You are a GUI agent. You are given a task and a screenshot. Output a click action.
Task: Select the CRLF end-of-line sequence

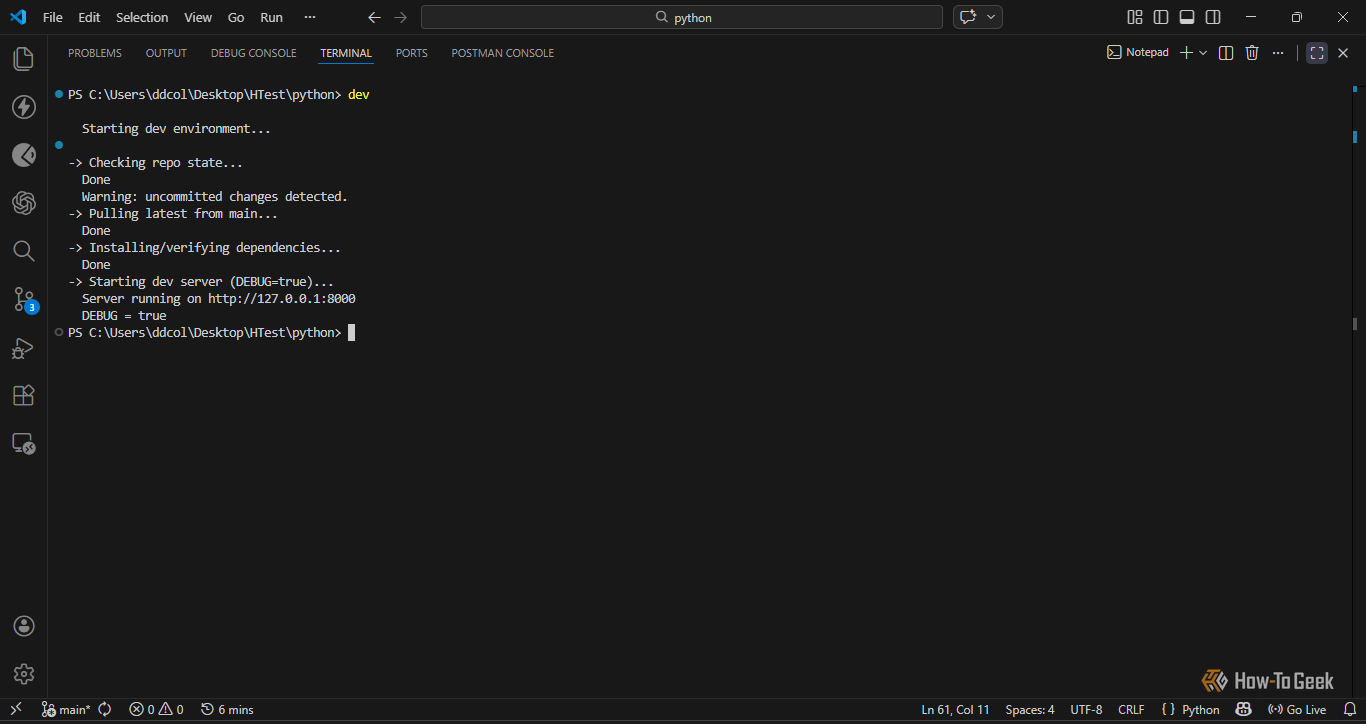click(x=1131, y=710)
